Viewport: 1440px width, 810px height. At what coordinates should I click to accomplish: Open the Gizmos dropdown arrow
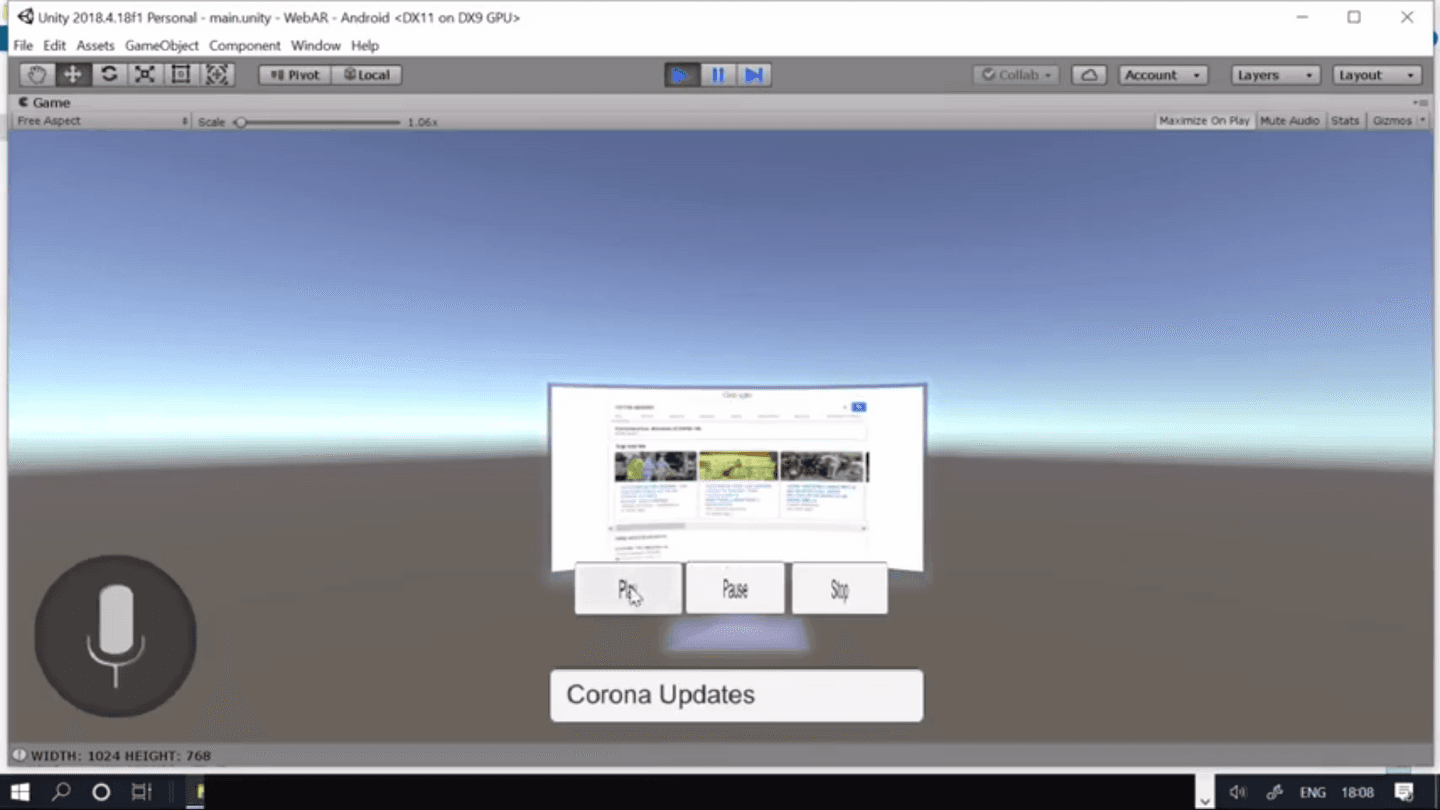pyautogui.click(x=1423, y=121)
